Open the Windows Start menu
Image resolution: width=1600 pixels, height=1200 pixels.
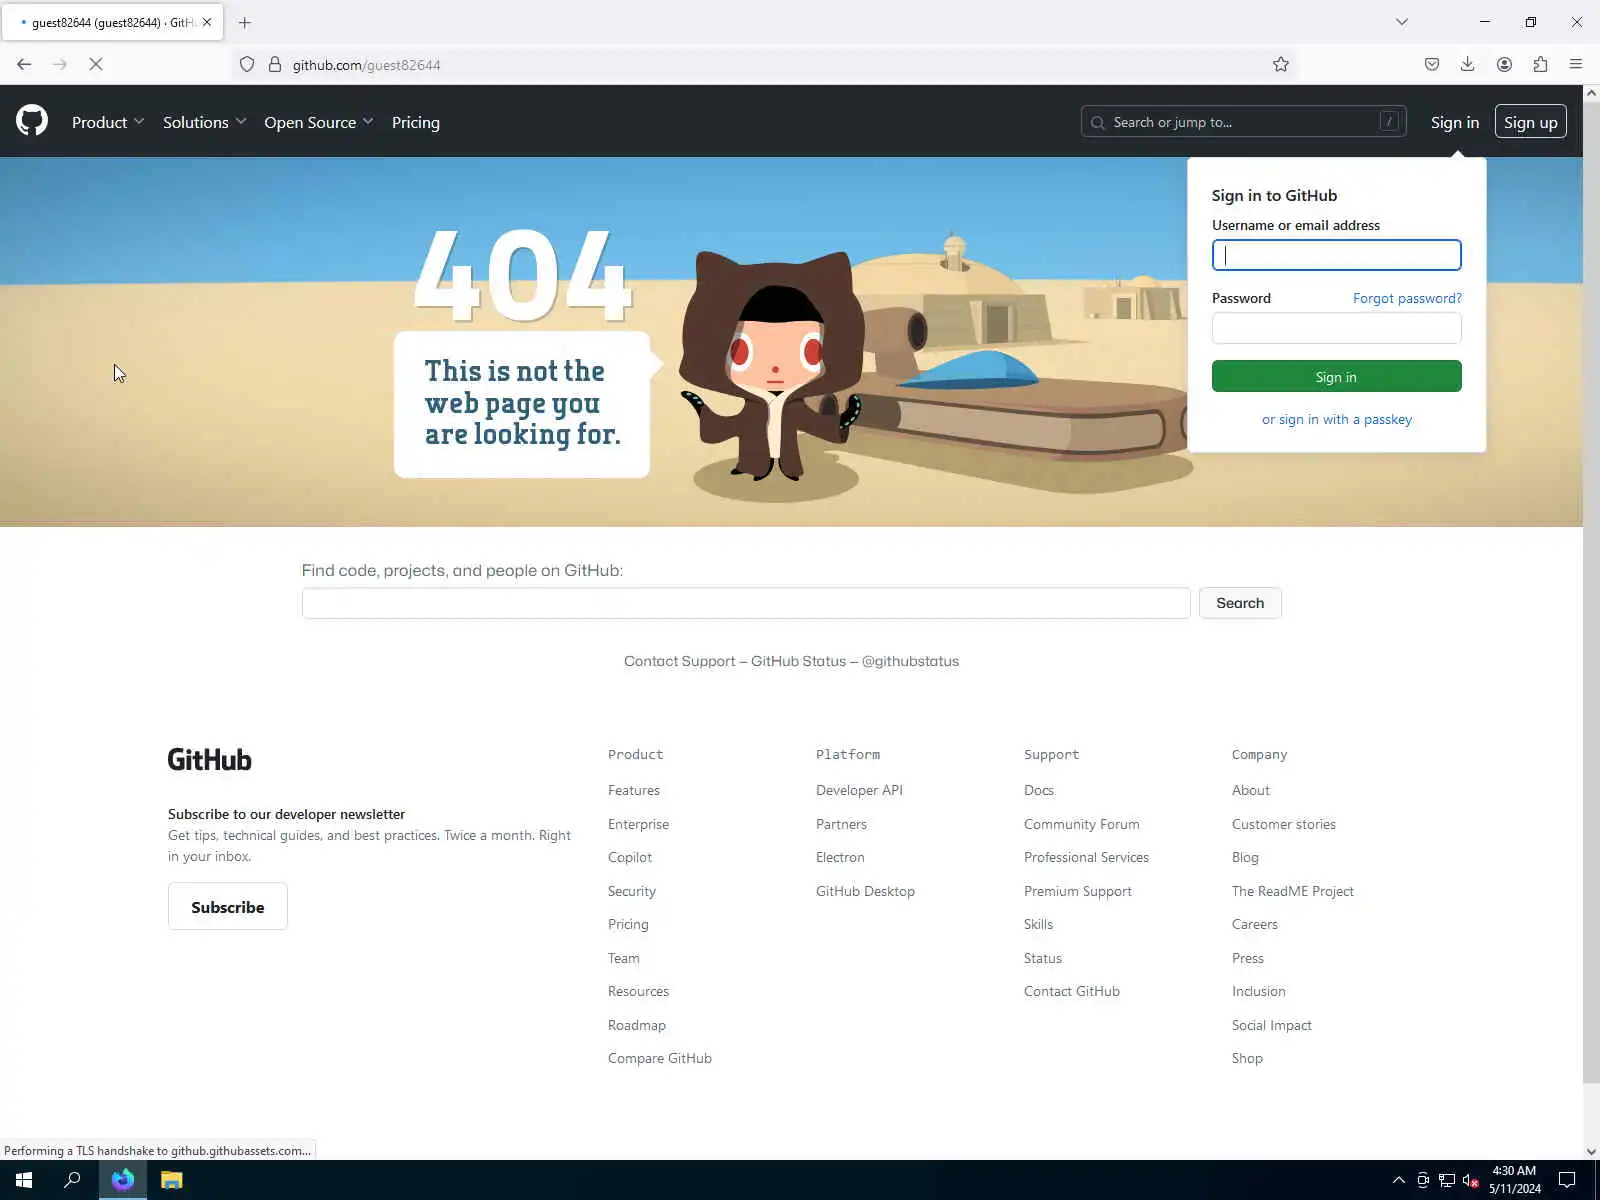click(24, 1180)
